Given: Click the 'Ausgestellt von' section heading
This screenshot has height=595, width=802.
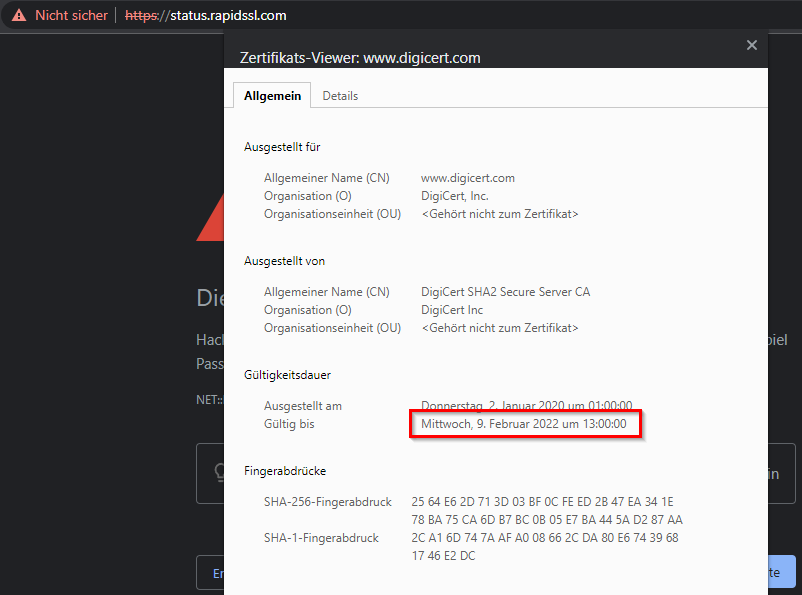Looking at the screenshot, I should click(284, 261).
